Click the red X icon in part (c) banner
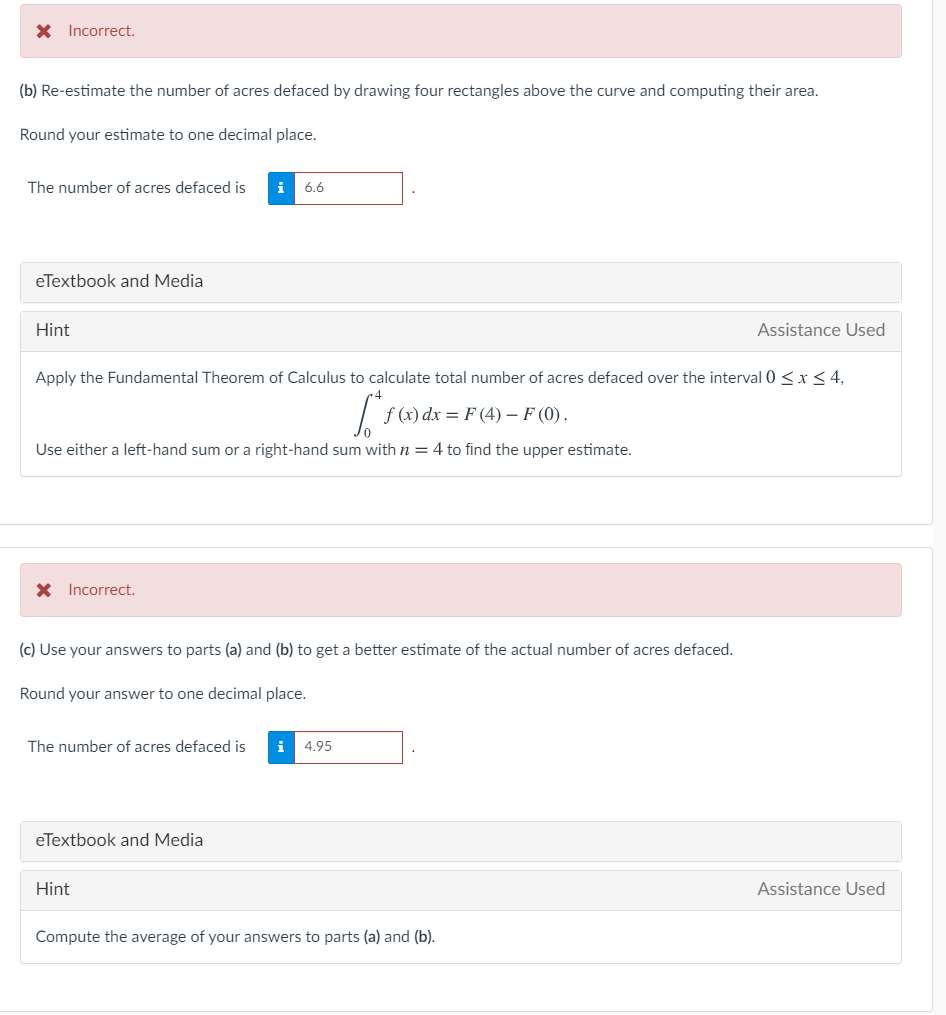 click(x=43, y=590)
